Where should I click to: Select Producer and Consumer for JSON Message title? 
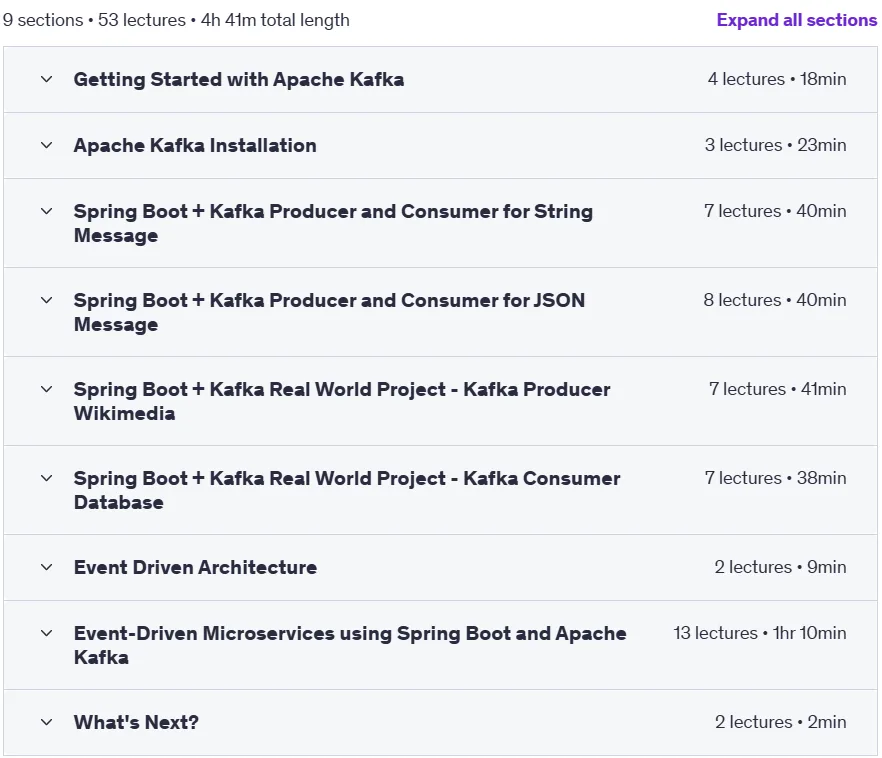pyautogui.click(x=329, y=312)
